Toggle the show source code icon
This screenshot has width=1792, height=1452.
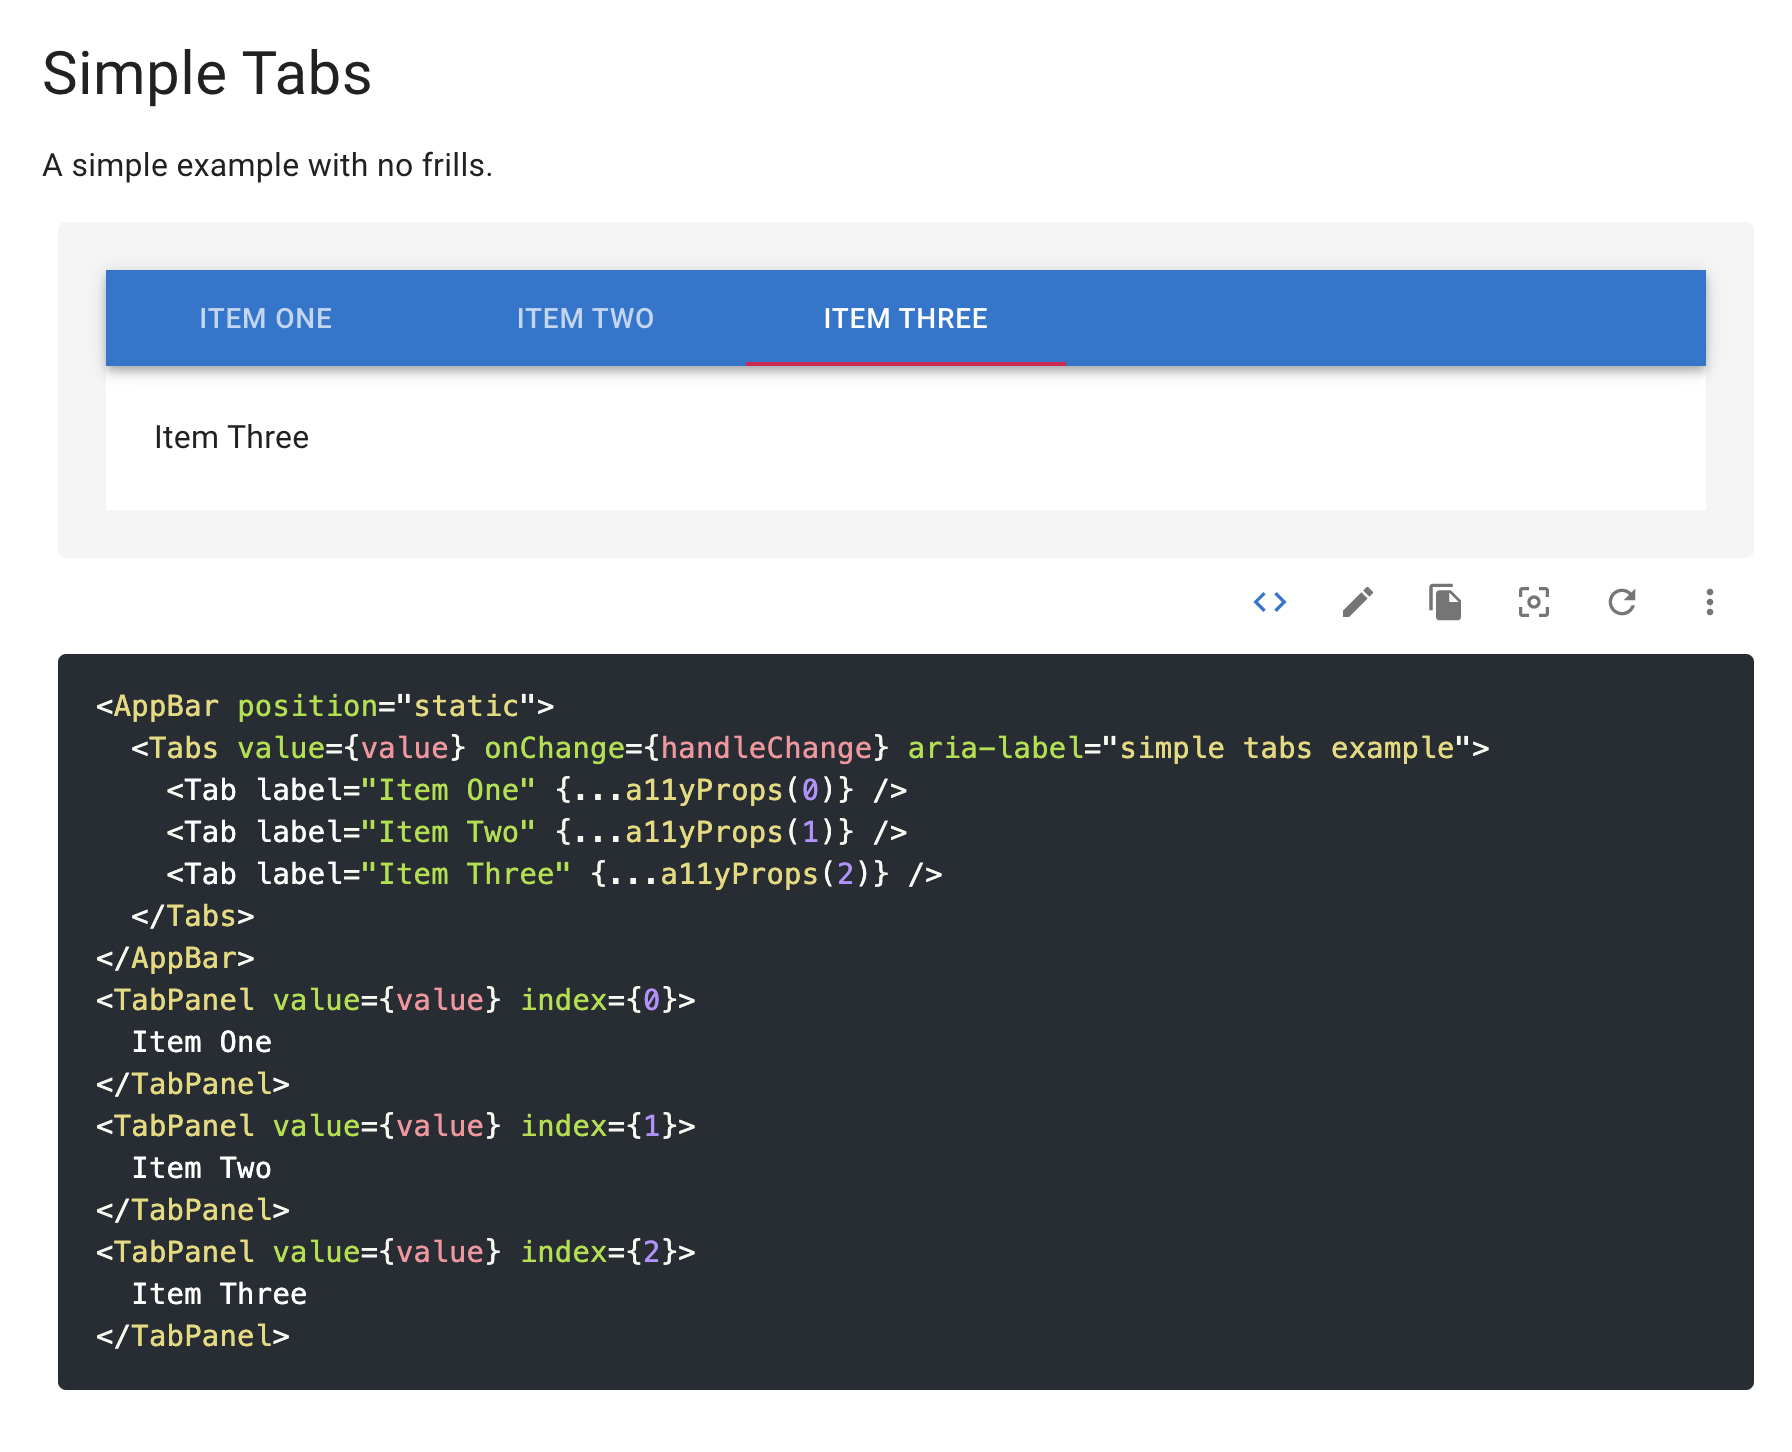[1270, 602]
